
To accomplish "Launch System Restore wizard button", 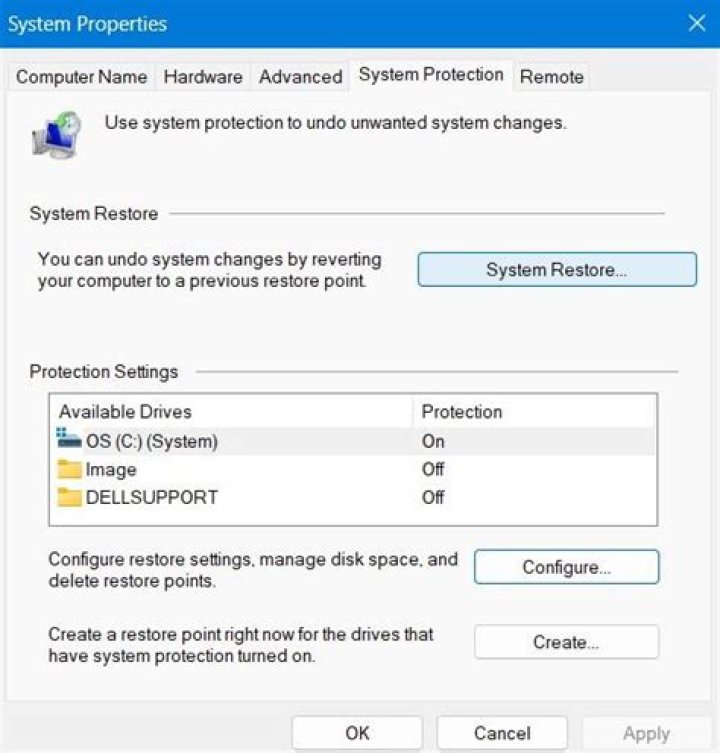I will (556, 270).
